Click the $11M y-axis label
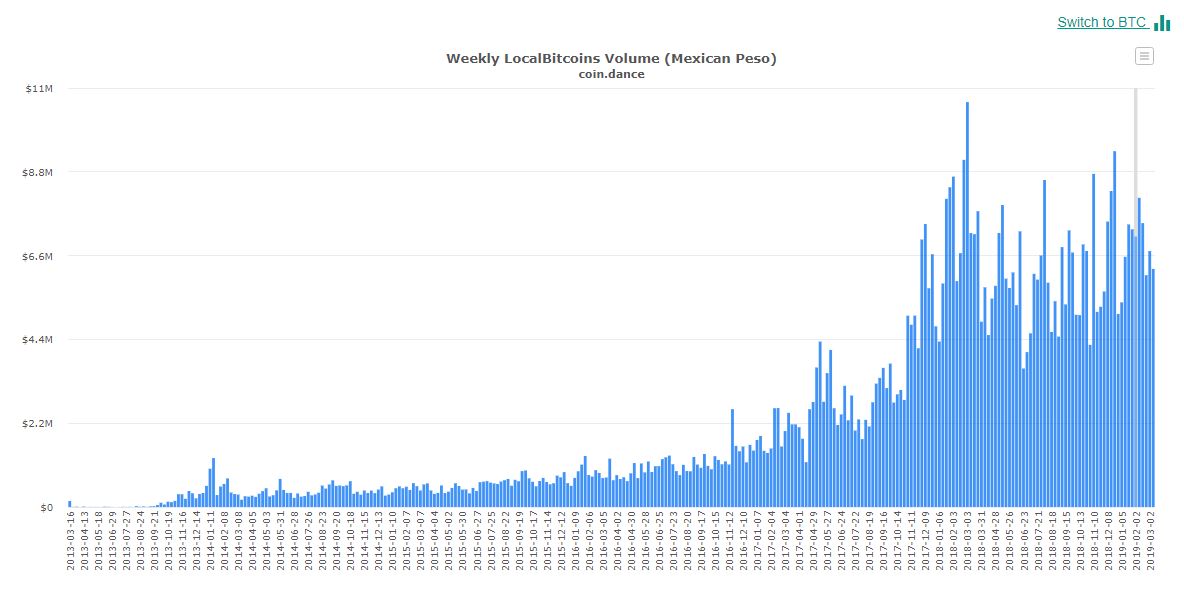The image size is (1184, 595). (40, 89)
